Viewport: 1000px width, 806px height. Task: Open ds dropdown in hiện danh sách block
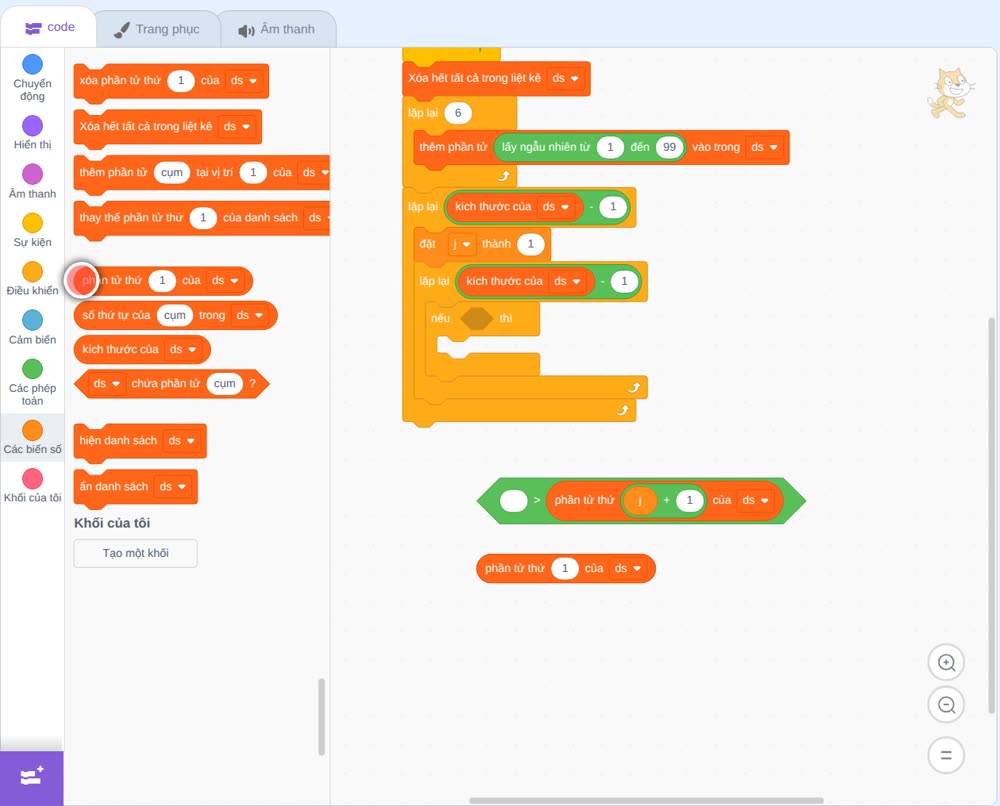pyautogui.click(x=181, y=441)
